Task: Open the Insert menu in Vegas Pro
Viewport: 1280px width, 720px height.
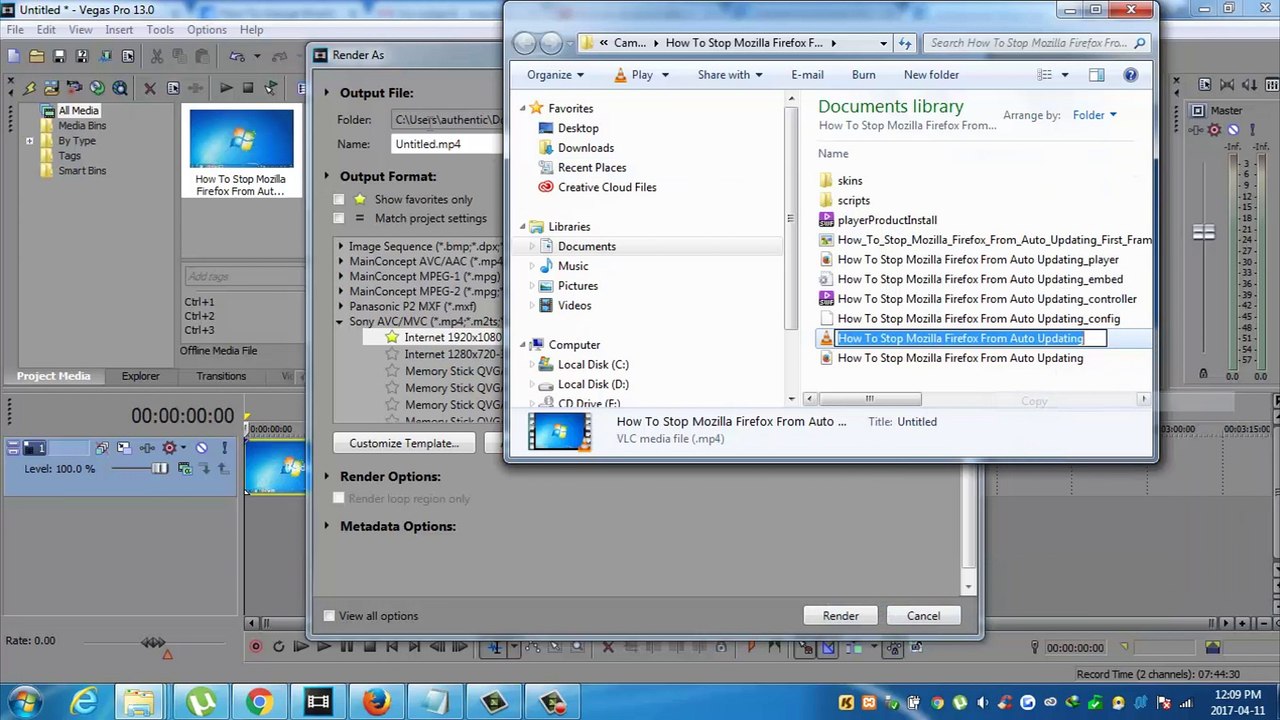Action: [x=119, y=30]
